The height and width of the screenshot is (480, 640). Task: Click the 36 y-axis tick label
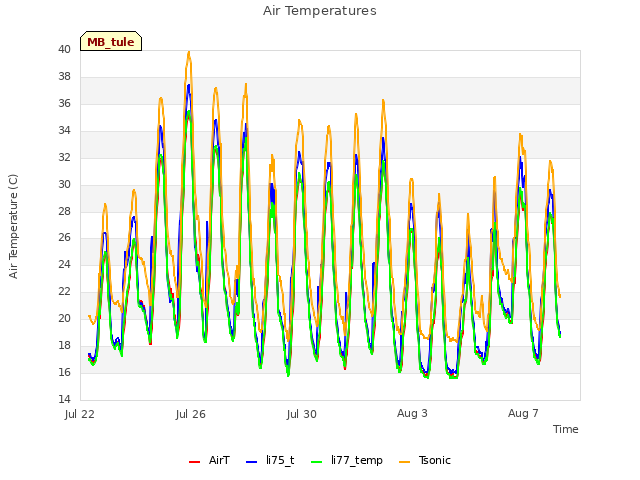tap(64, 103)
